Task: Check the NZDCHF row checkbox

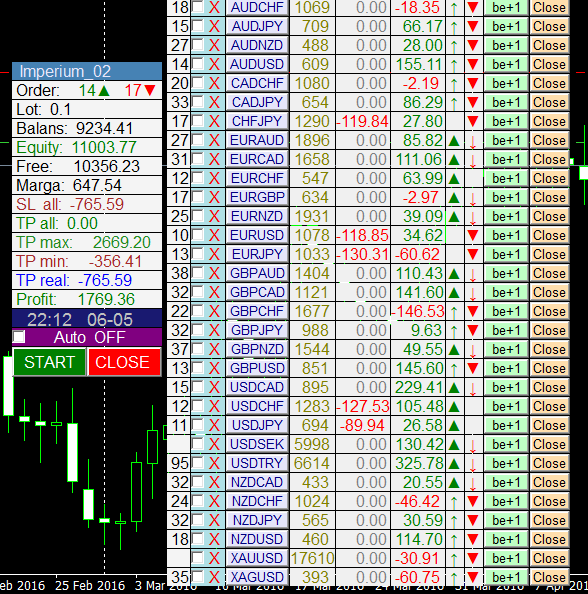Action: [198, 500]
